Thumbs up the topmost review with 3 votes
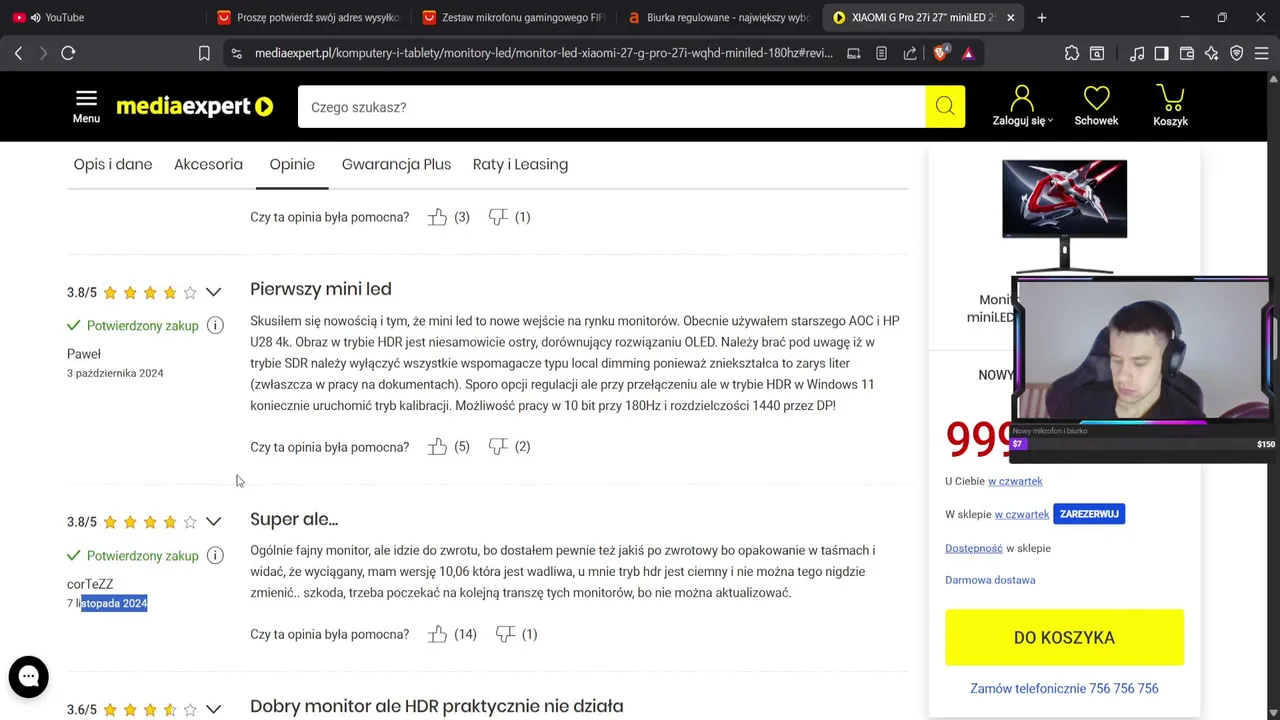 tap(437, 216)
